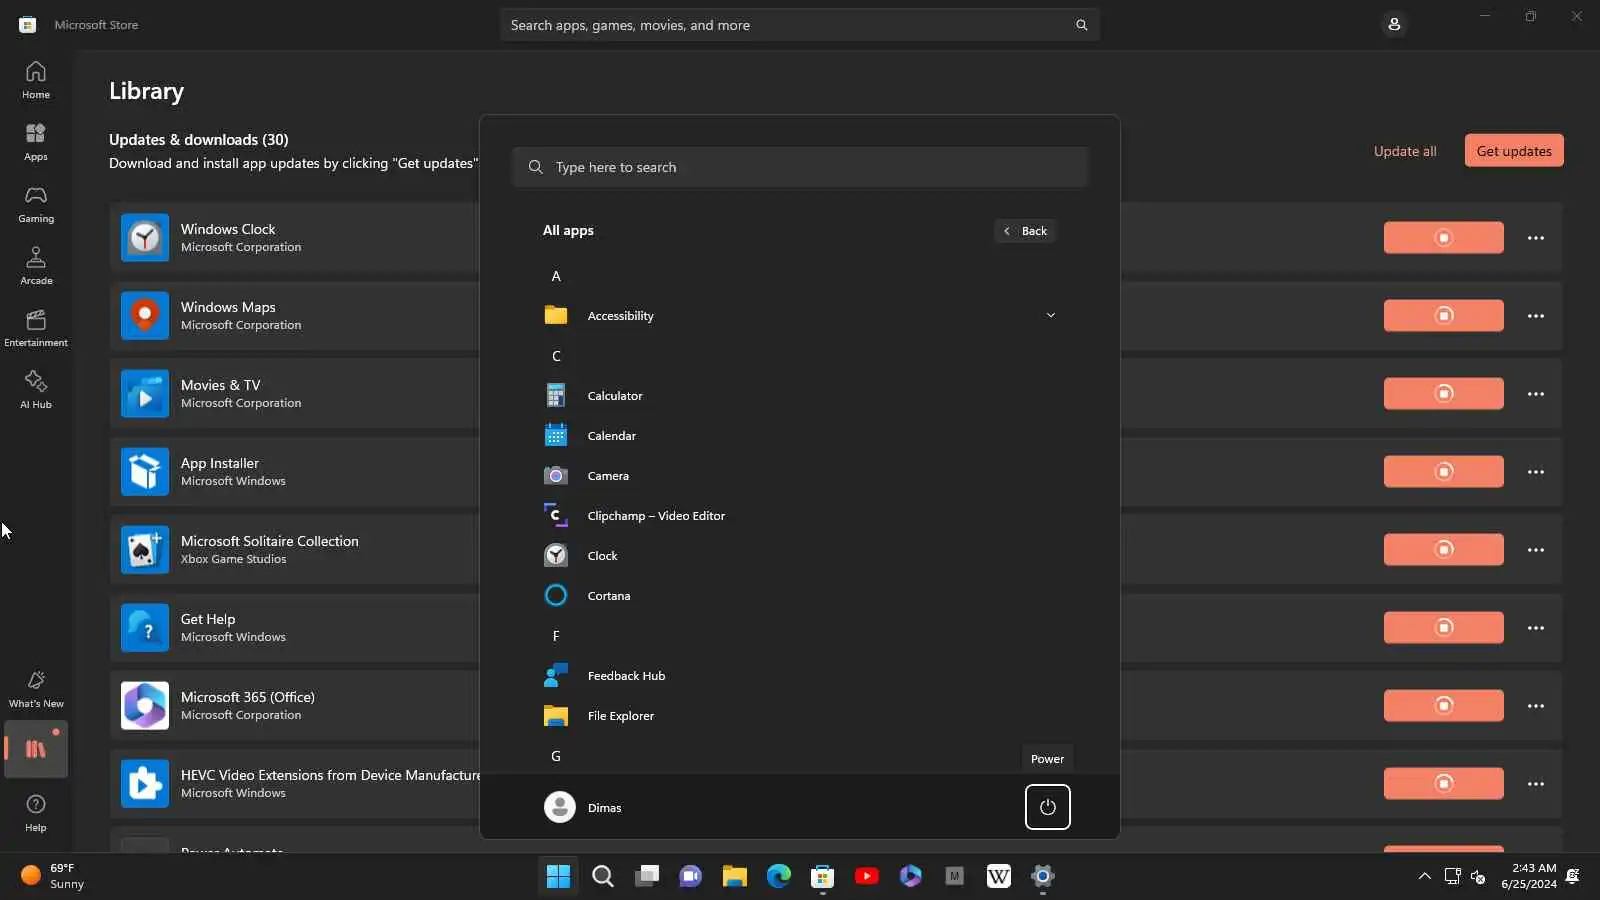1600x900 pixels.
Task: Open more options for Movies & TV
Action: pyautogui.click(x=1536, y=394)
